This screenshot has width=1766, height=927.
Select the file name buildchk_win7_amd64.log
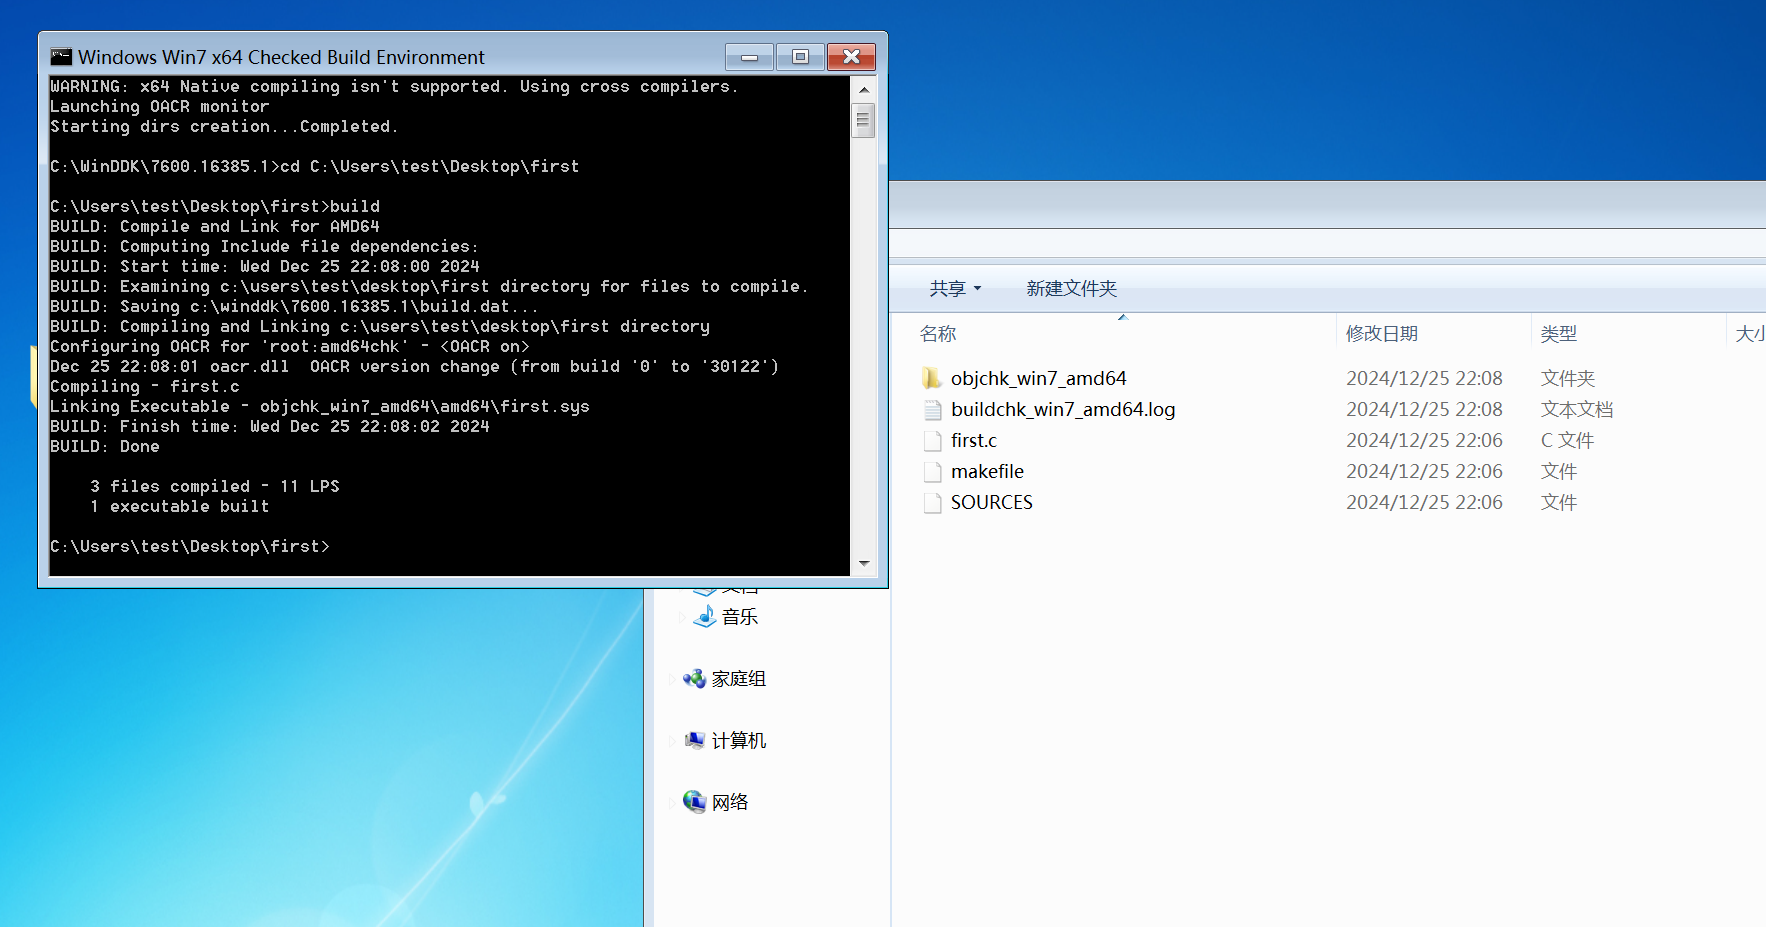pyautogui.click(x=1063, y=409)
